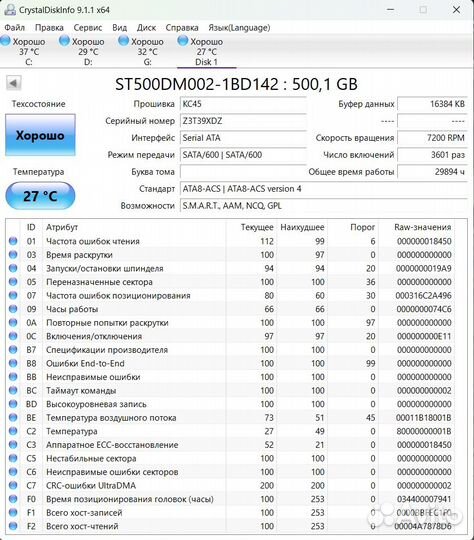Go to previous disk with back arrow
Screen dimensions: 474x540
14,83
